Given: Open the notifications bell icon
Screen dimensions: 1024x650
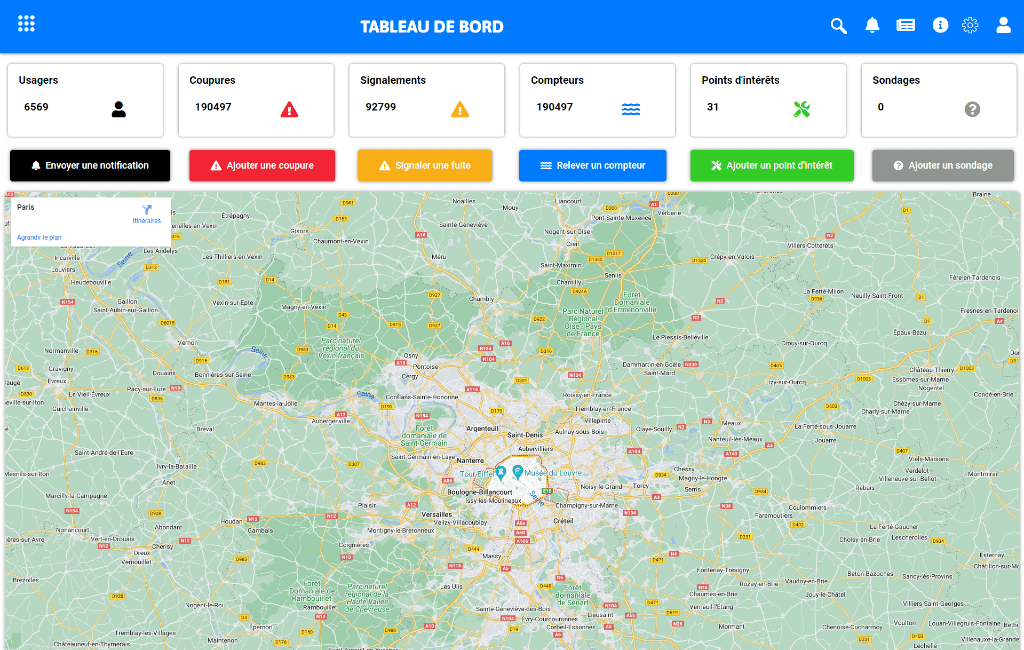Looking at the screenshot, I should [x=872, y=25].
